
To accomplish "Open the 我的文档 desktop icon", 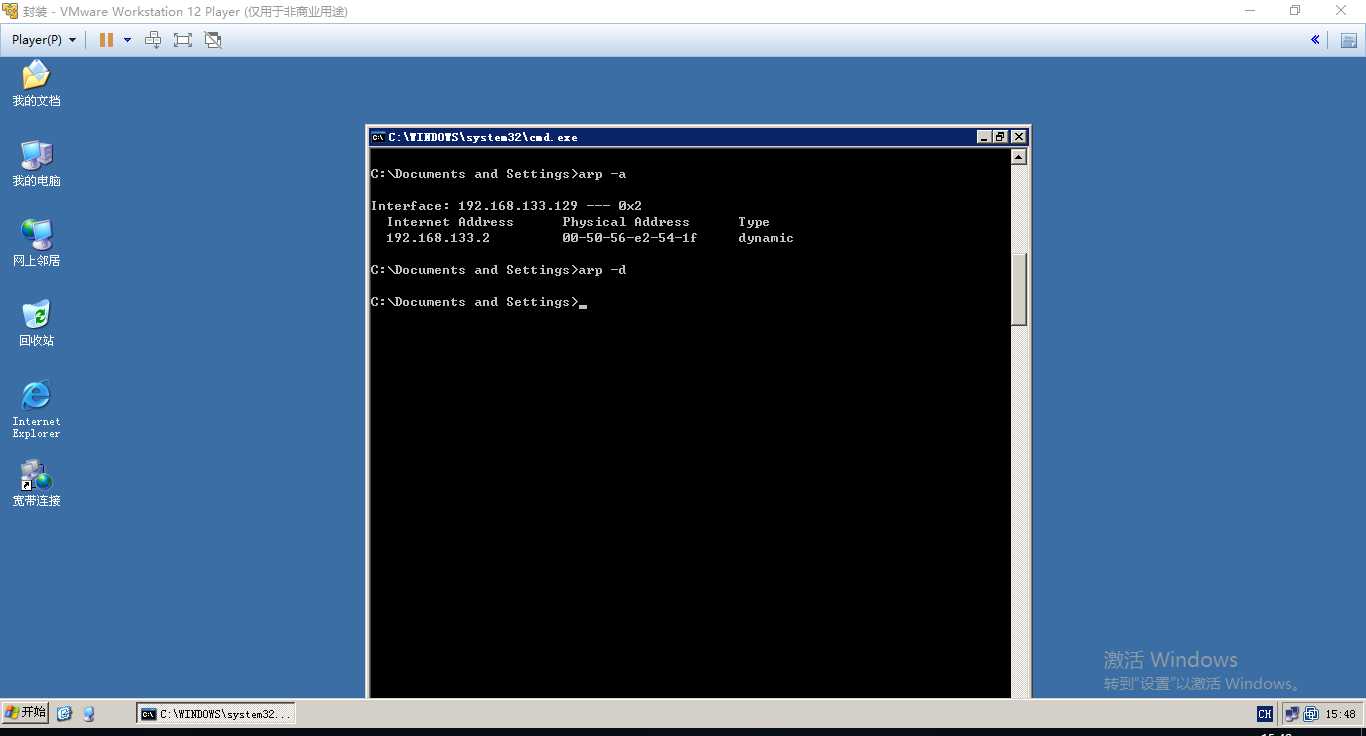I will tap(36, 84).
